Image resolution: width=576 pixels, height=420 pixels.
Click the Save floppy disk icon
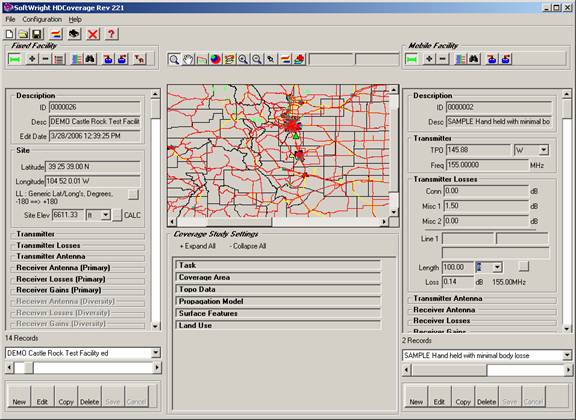[37, 34]
